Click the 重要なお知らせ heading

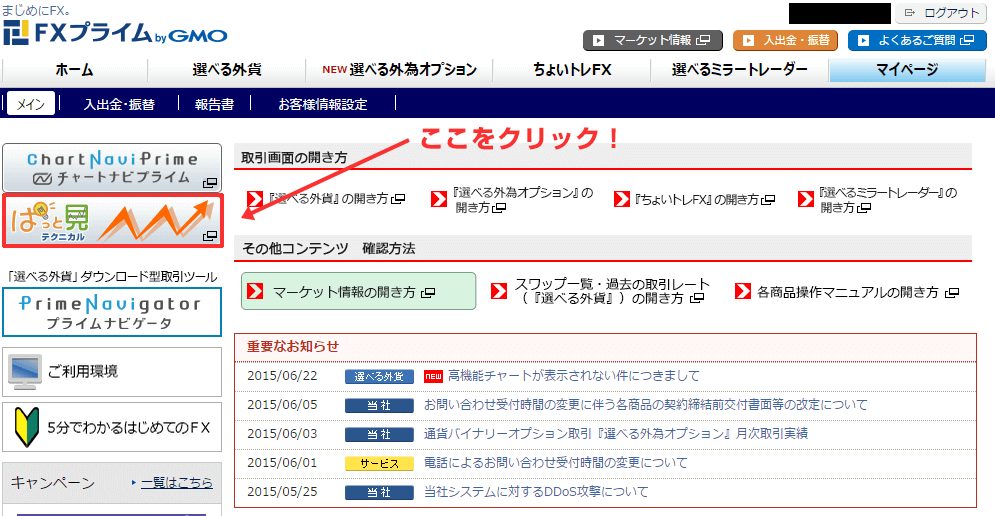(293, 347)
